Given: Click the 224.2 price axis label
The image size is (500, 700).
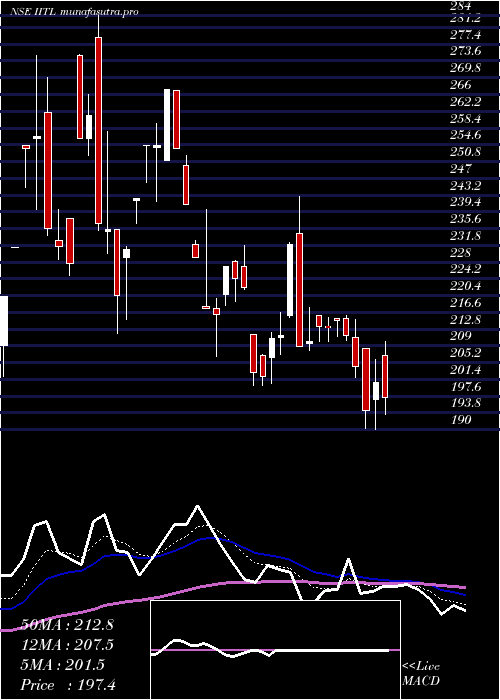Looking at the screenshot, I should click(465, 270).
